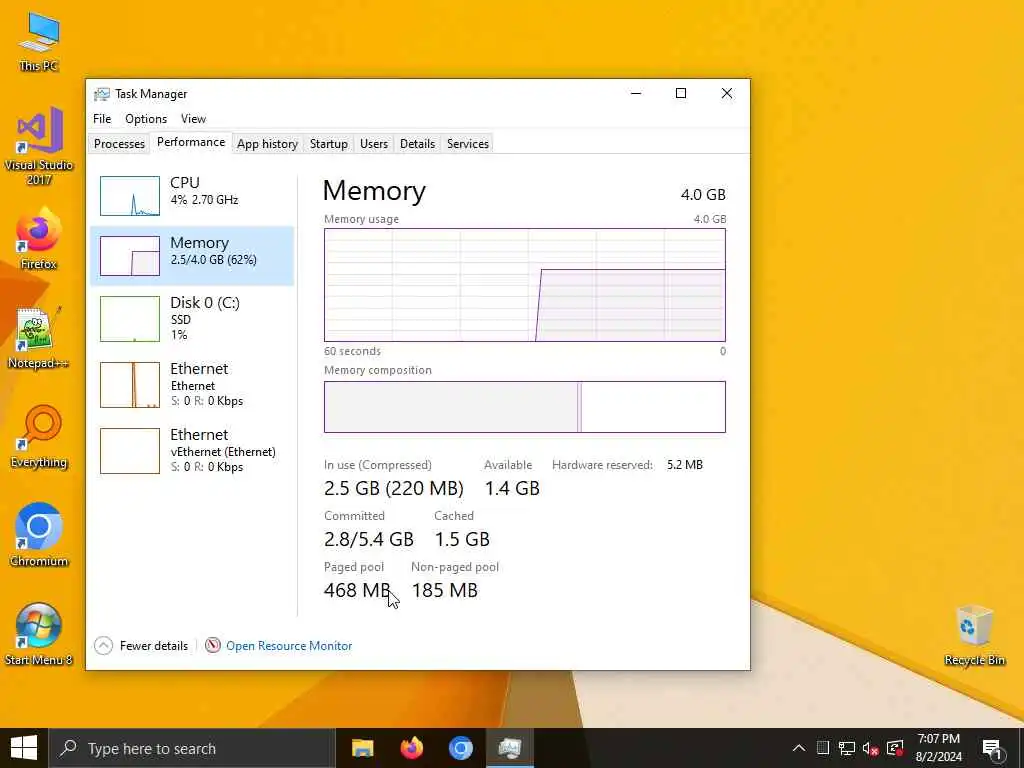
Task: Maximize the Task Manager window
Action: [x=680, y=93]
